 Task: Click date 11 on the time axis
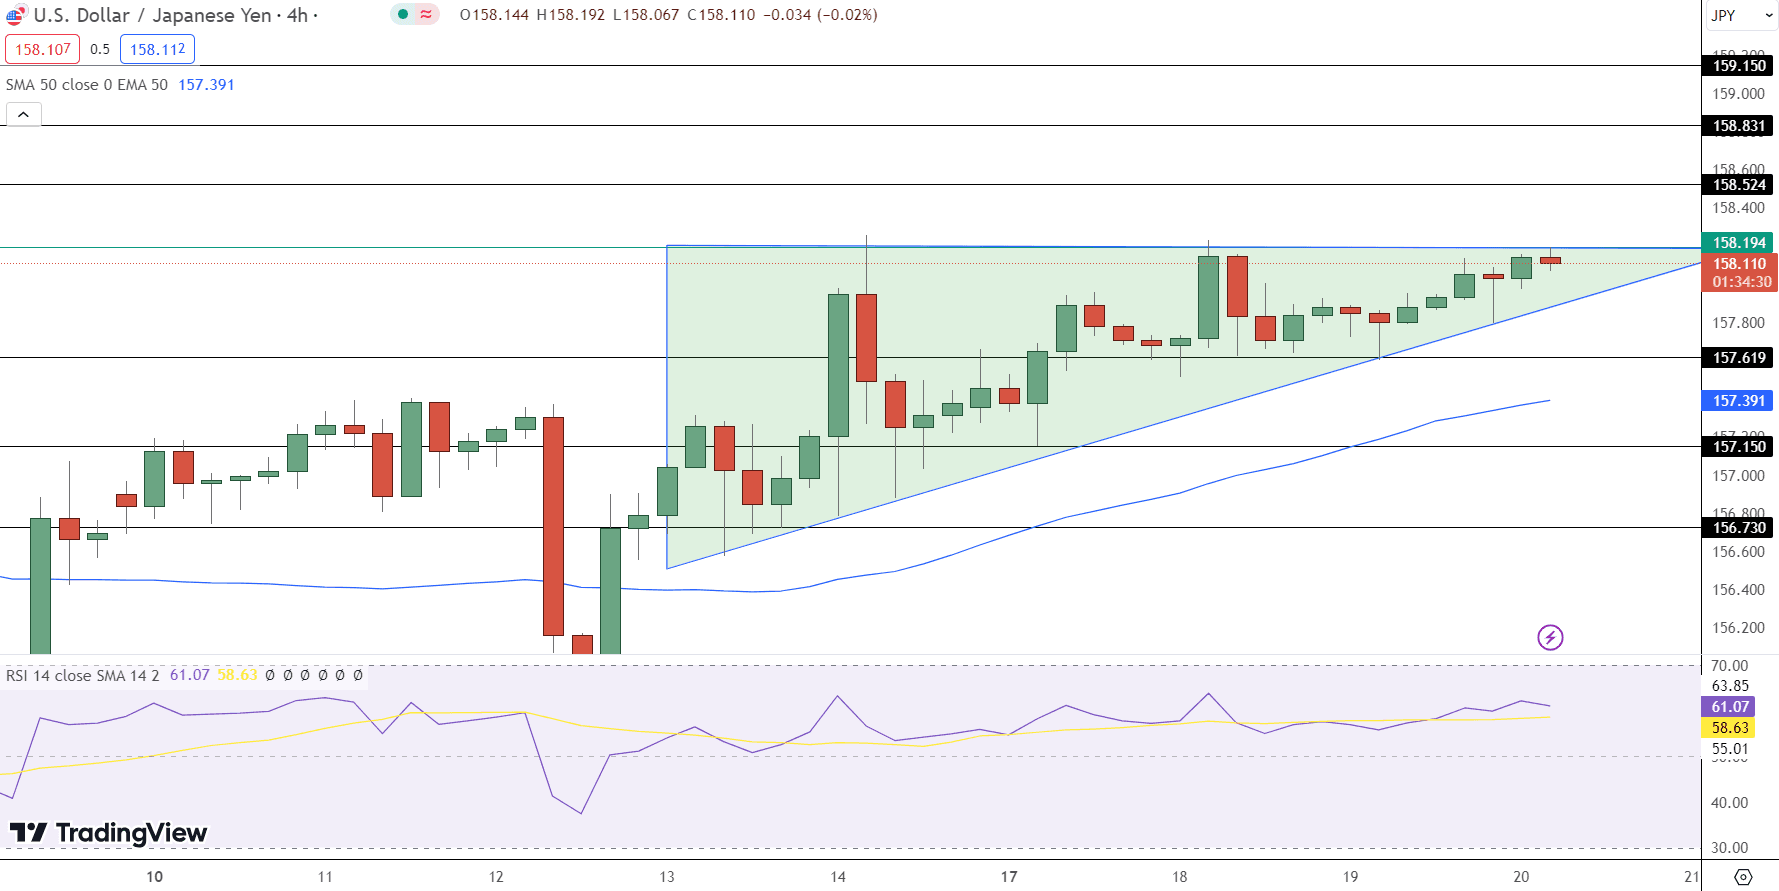(325, 877)
